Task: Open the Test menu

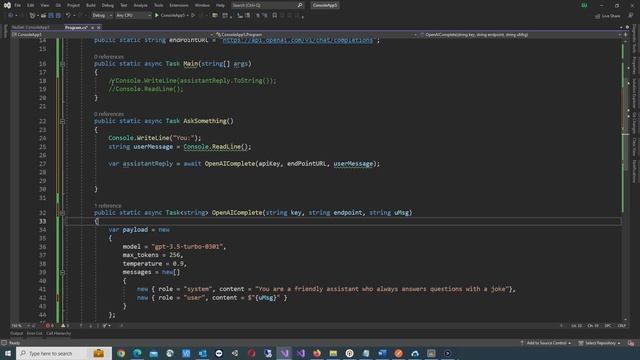Action: (124, 5)
